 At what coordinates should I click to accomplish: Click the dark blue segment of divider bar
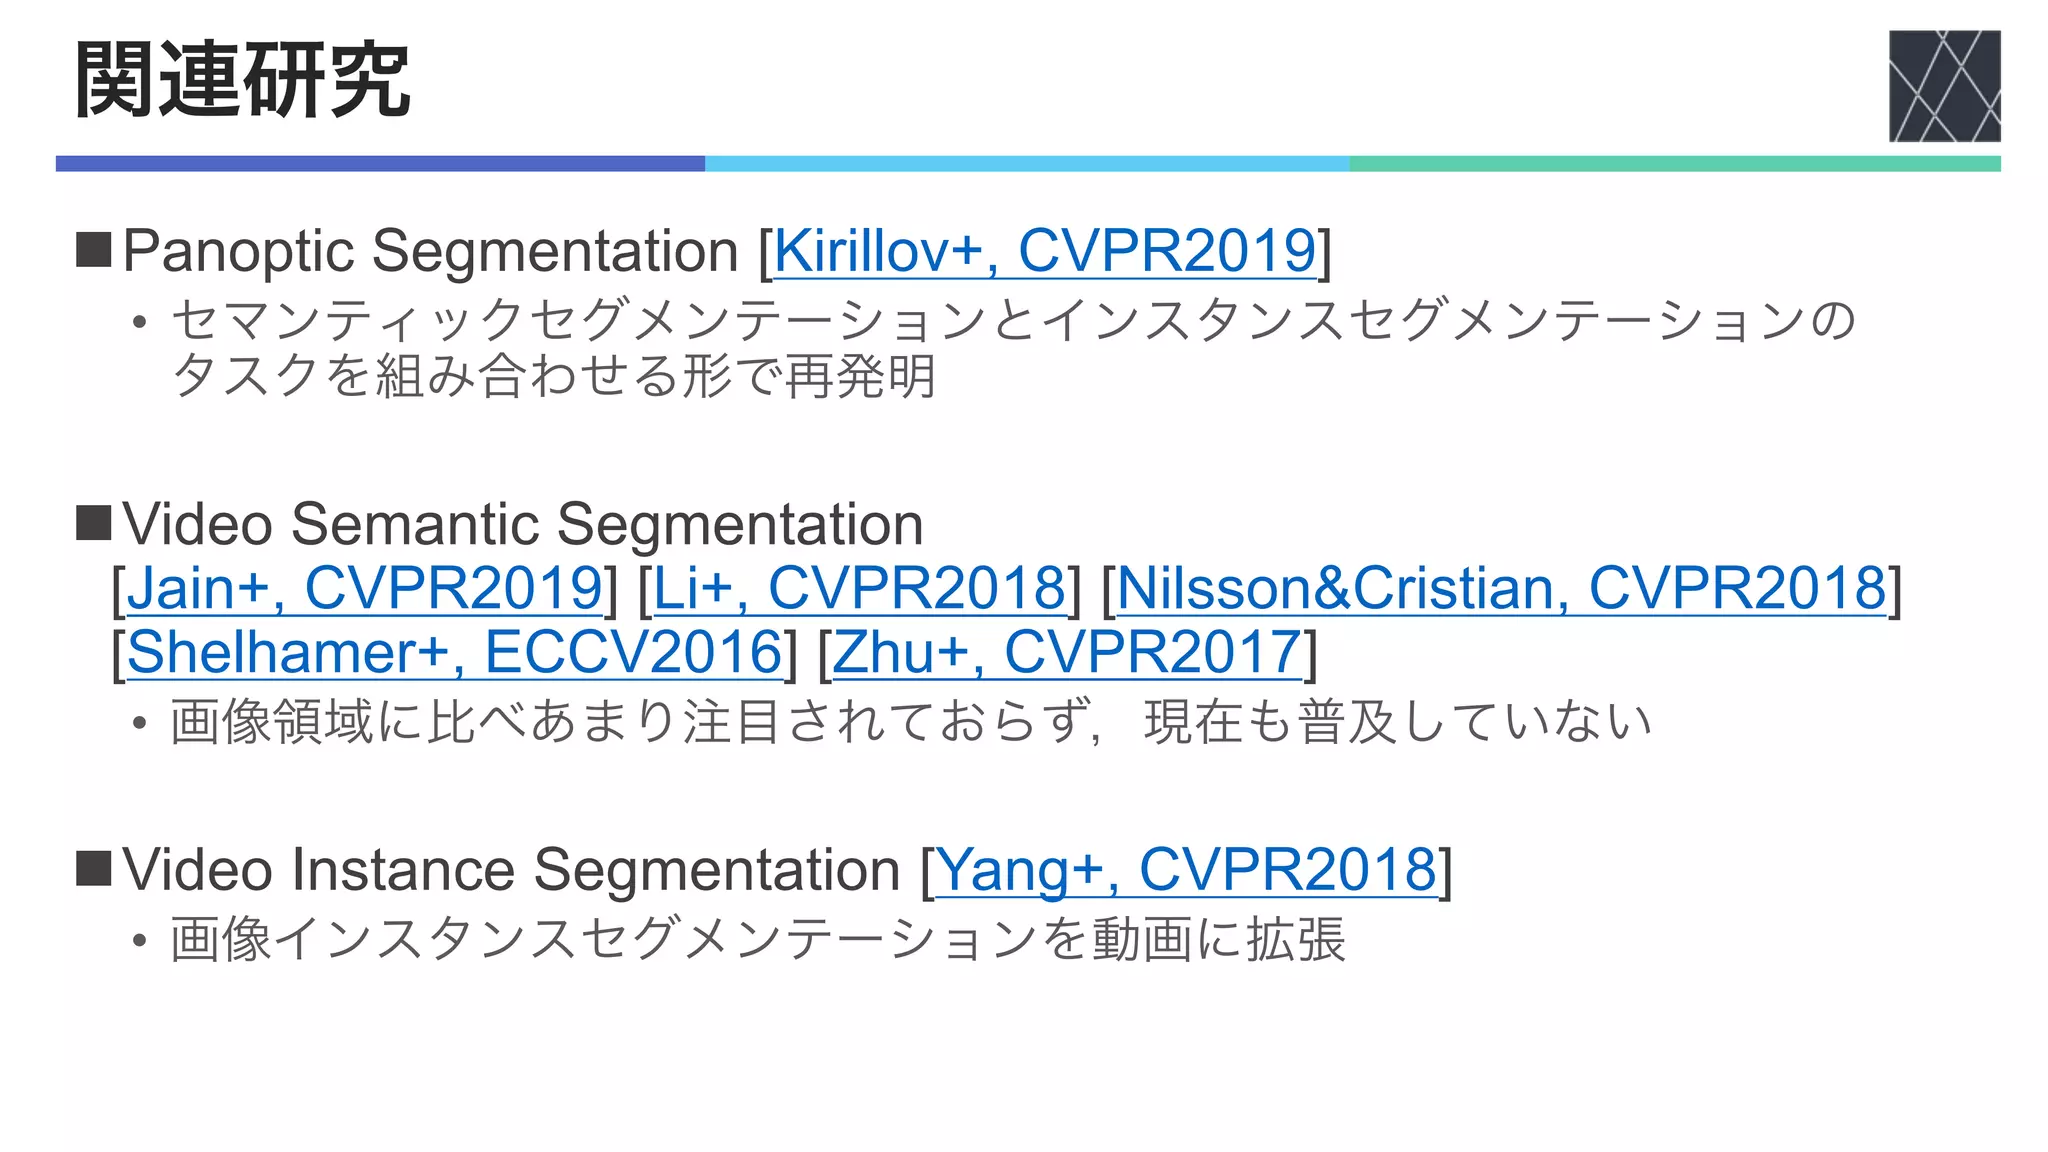[380, 164]
